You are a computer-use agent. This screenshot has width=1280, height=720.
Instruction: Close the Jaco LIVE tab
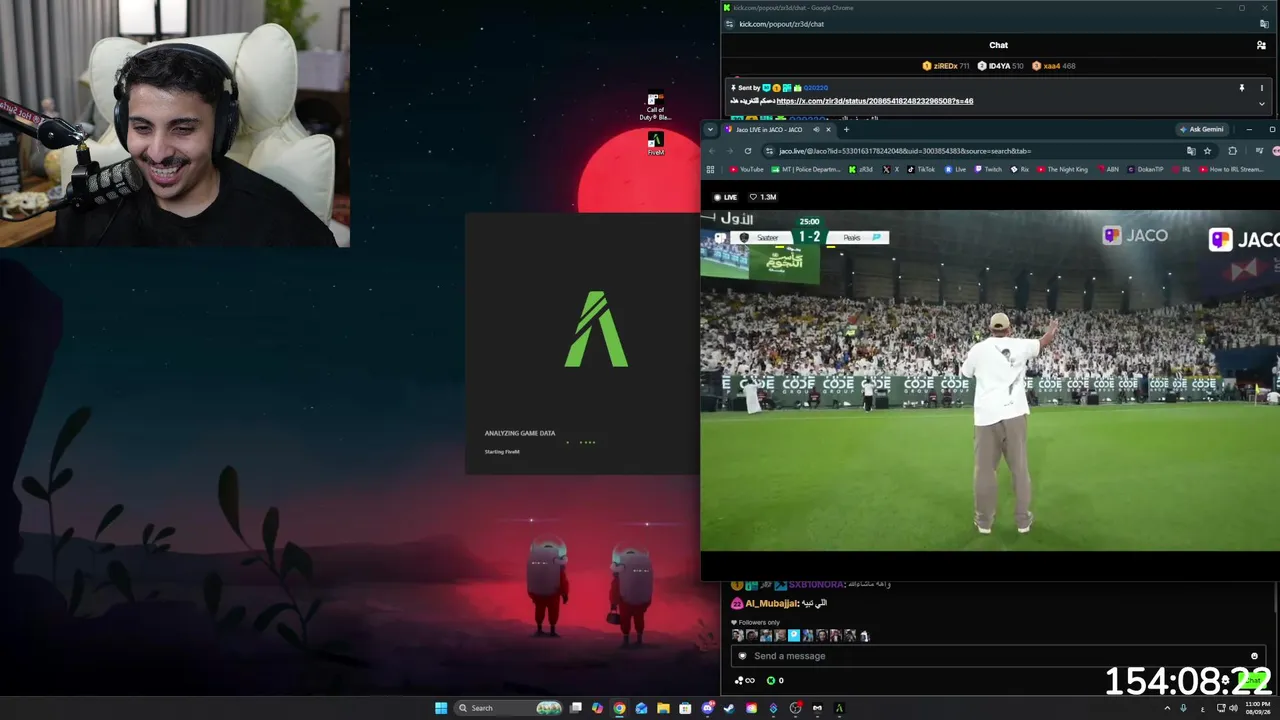pyautogui.click(x=828, y=129)
